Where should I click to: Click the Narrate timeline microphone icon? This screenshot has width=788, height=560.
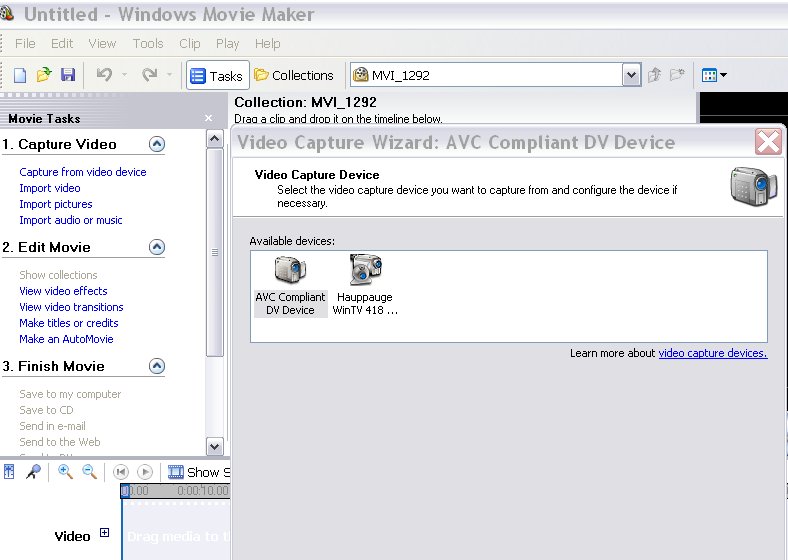point(34,472)
